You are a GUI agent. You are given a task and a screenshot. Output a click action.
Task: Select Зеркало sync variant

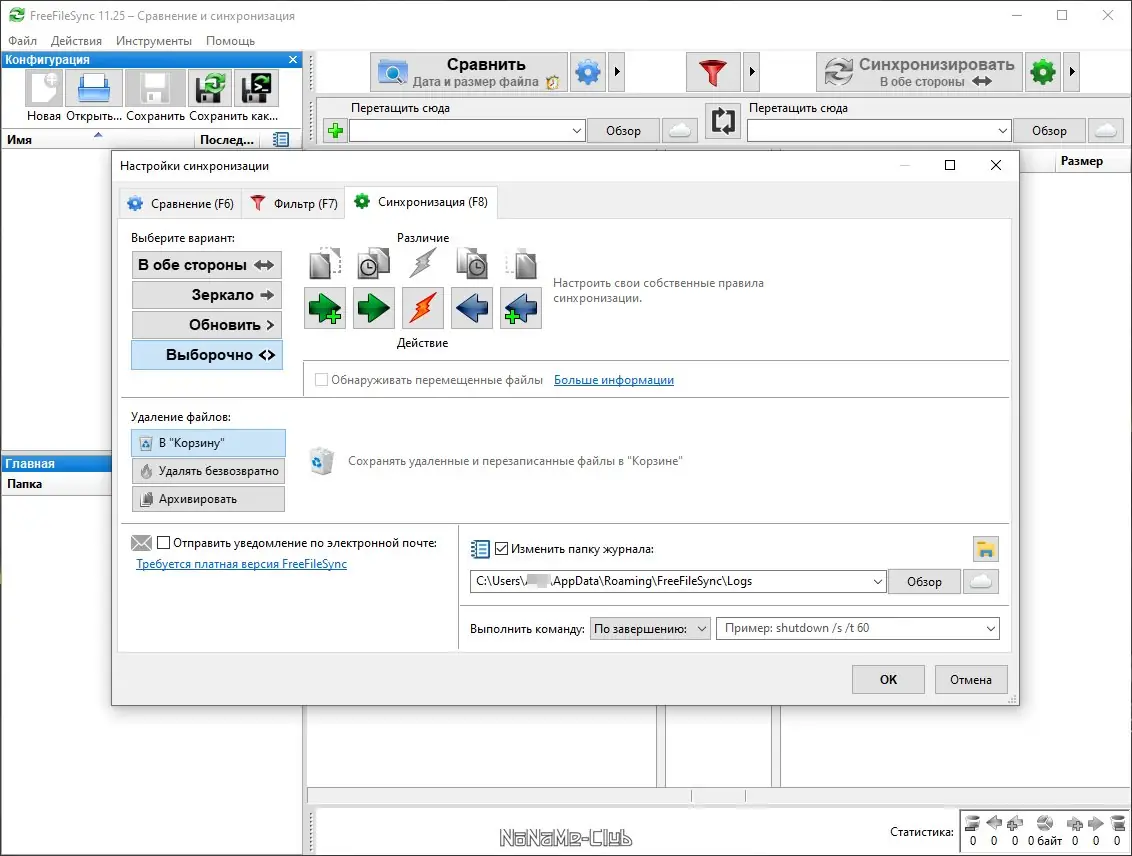coord(206,294)
